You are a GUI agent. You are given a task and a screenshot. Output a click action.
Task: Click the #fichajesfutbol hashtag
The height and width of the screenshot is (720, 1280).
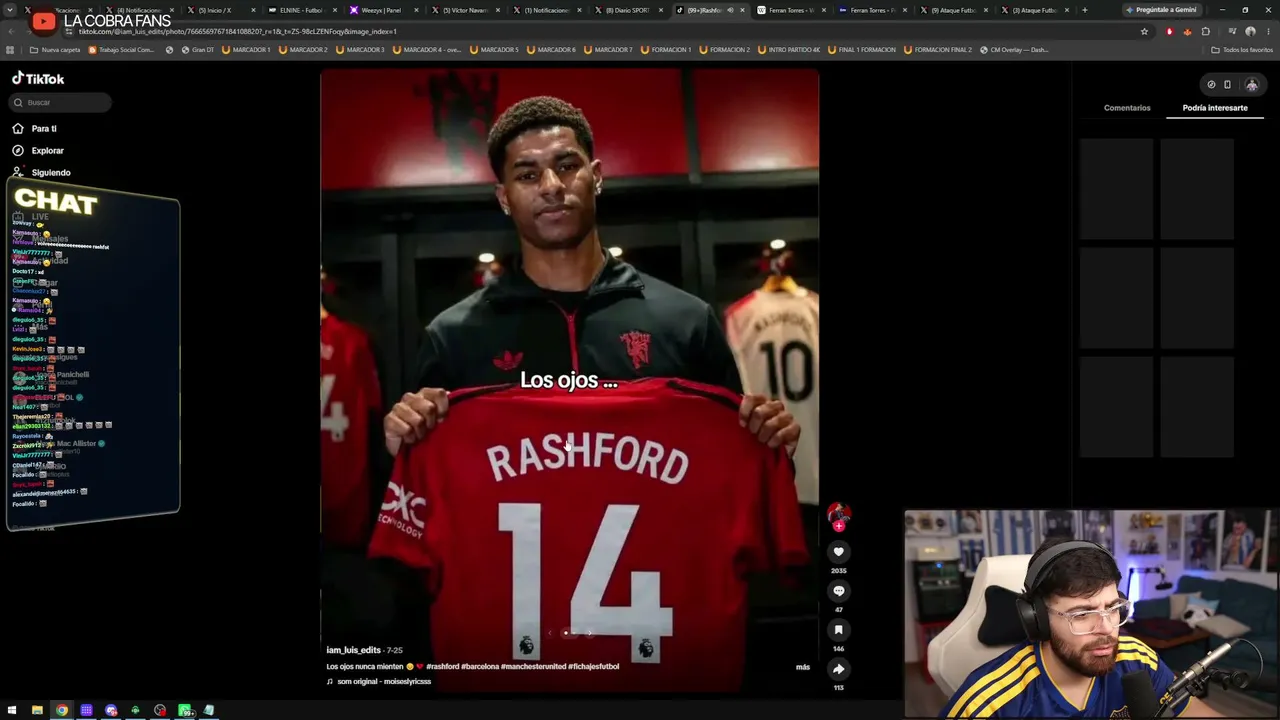(x=594, y=667)
